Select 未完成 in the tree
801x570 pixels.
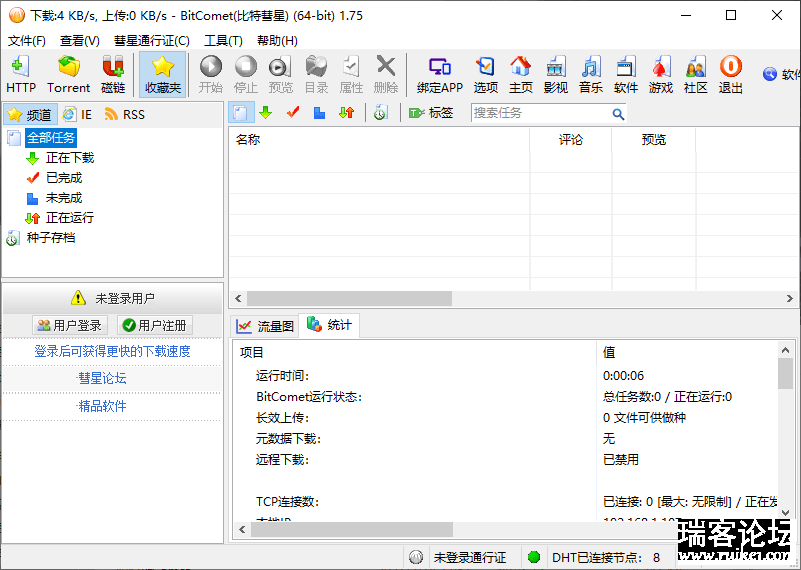point(64,198)
